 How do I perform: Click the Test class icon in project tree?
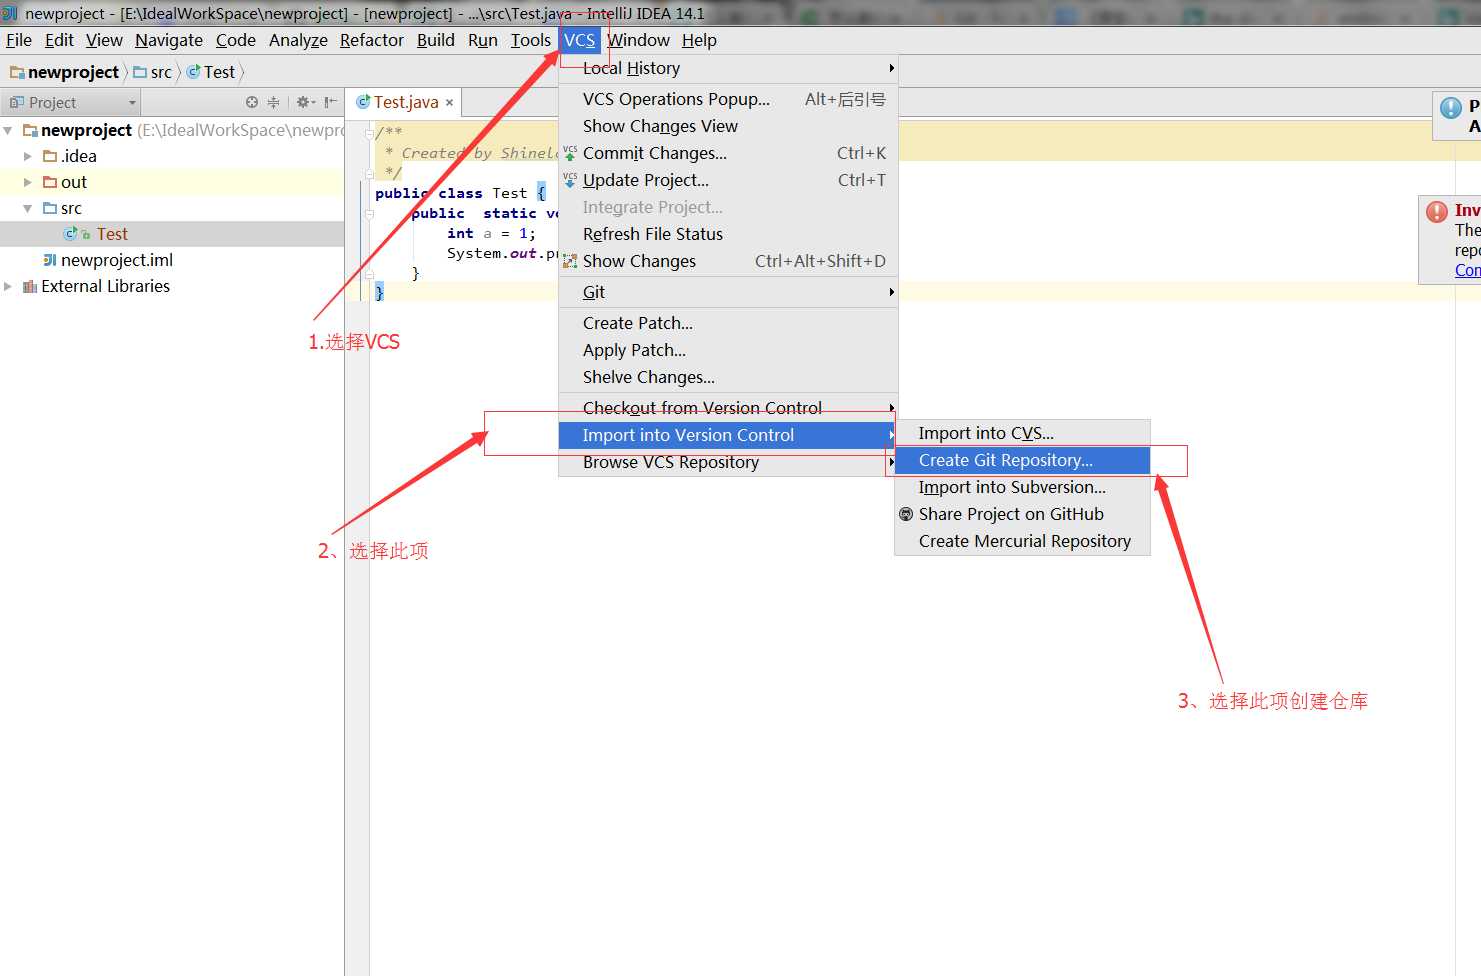[72, 234]
